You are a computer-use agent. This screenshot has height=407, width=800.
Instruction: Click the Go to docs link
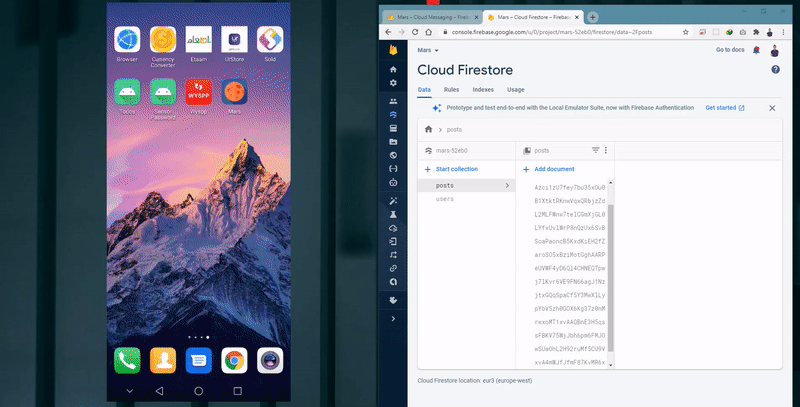(730, 50)
